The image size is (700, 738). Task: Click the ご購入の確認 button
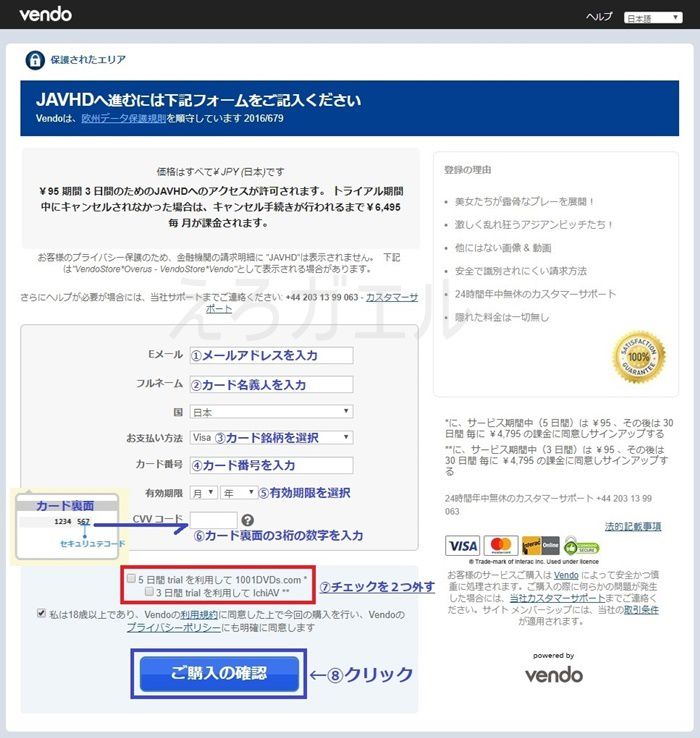(219, 674)
